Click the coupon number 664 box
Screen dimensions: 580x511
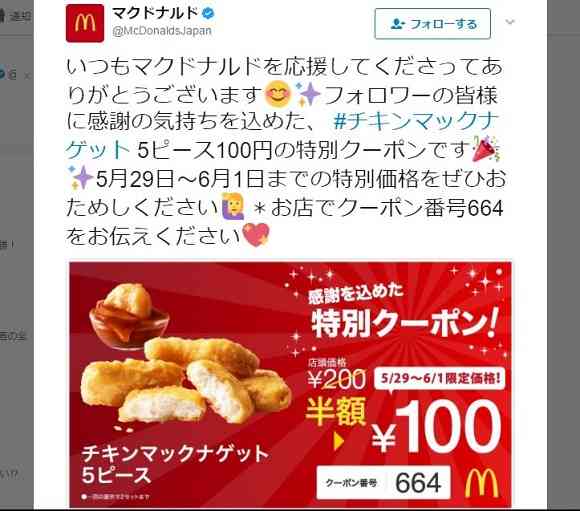[384, 483]
